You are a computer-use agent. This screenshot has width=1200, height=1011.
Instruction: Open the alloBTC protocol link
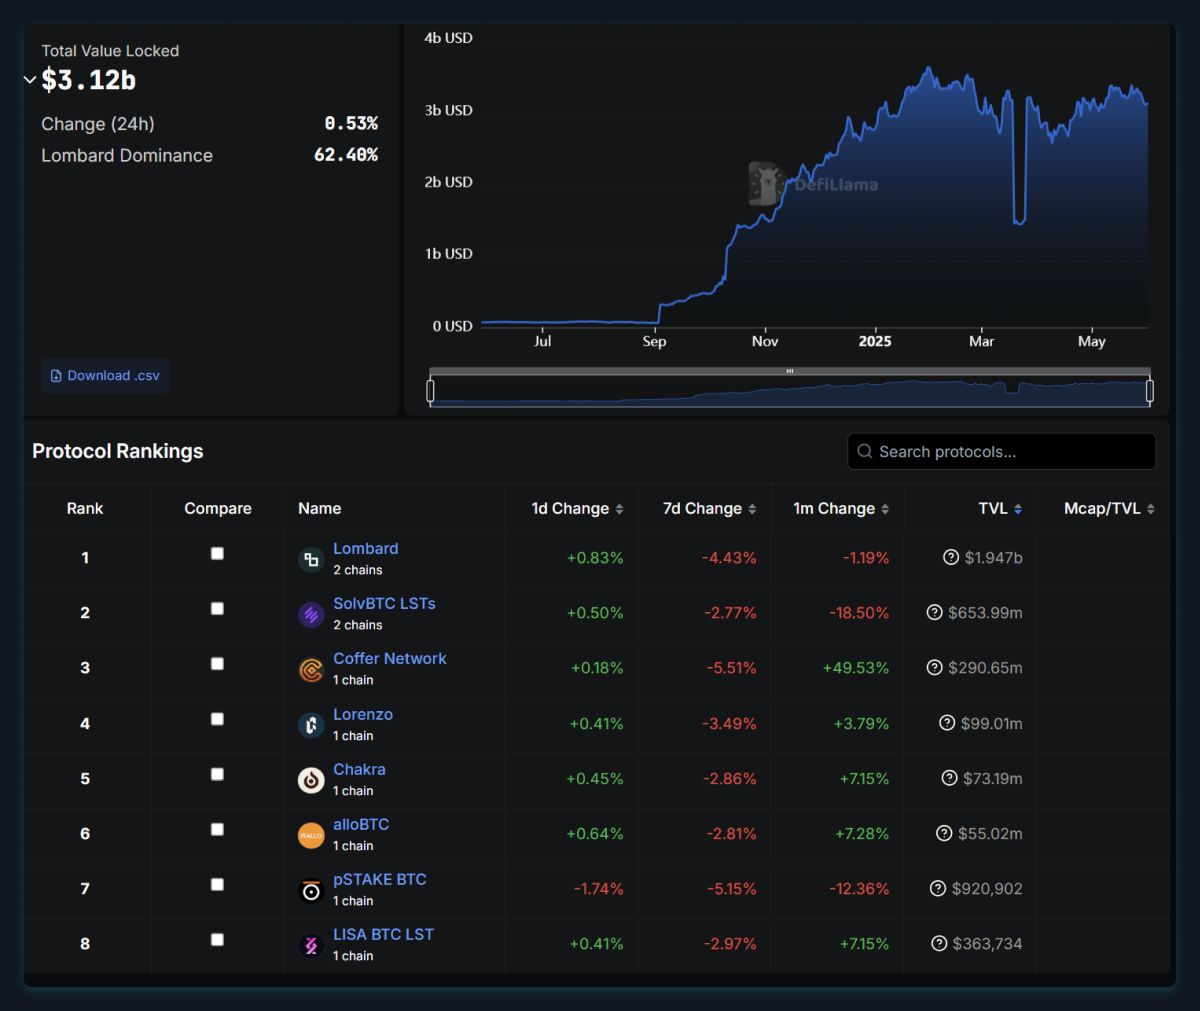click(x=361, y=824)
